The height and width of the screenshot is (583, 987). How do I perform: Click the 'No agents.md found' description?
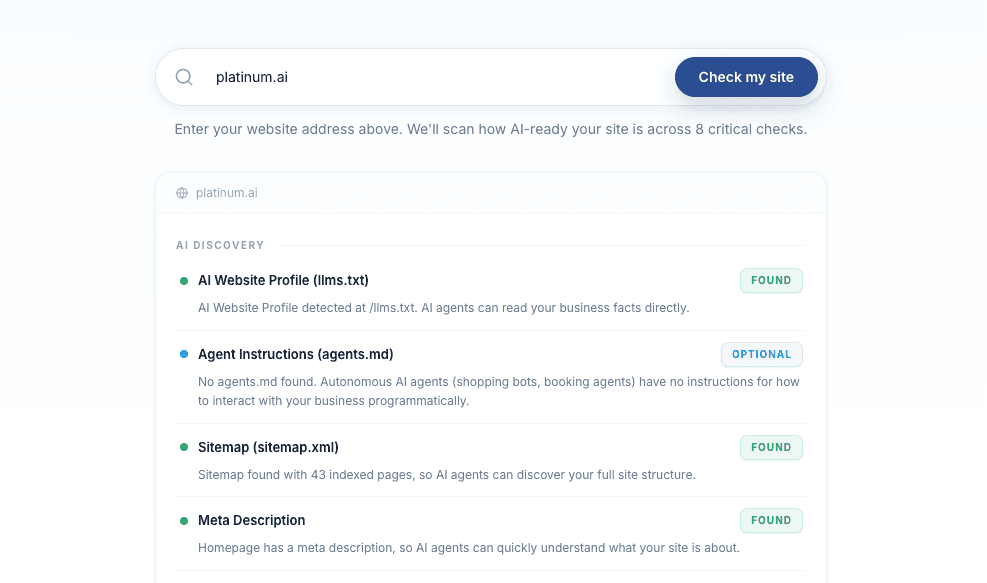point(499,391)
